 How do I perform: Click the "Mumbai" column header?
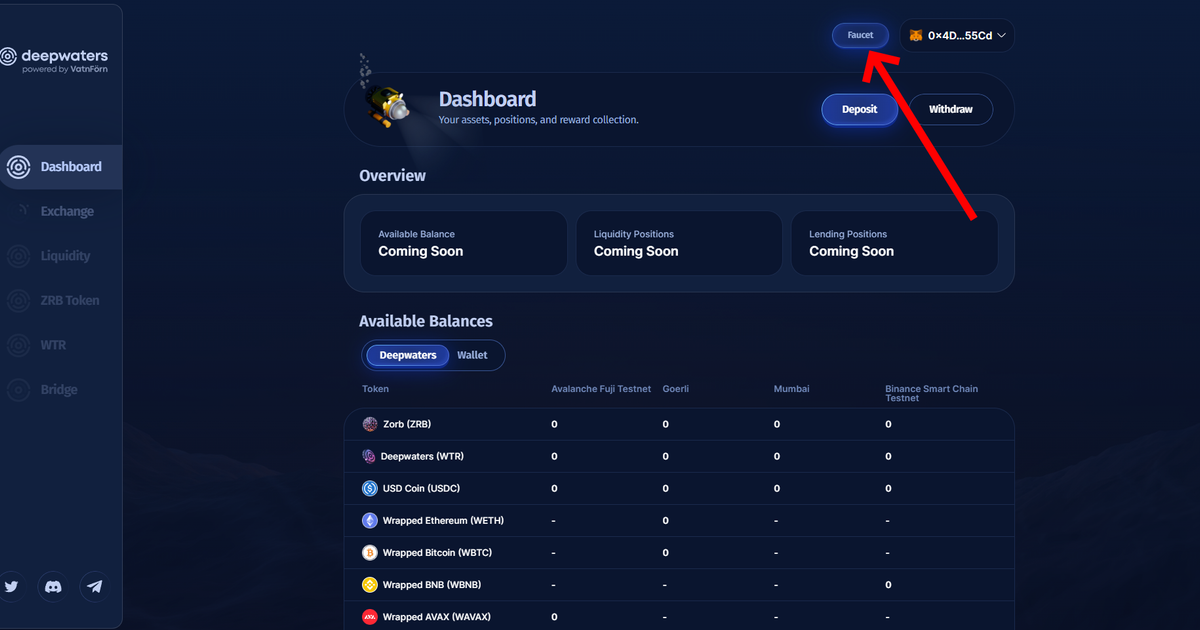click(x=791, y=389)
